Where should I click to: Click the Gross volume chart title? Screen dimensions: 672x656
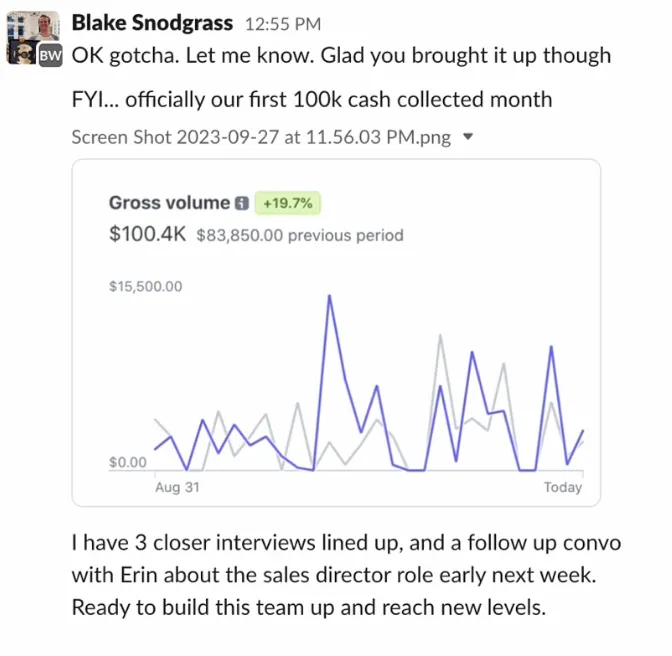pyautogui.click(x=169, y=203)
